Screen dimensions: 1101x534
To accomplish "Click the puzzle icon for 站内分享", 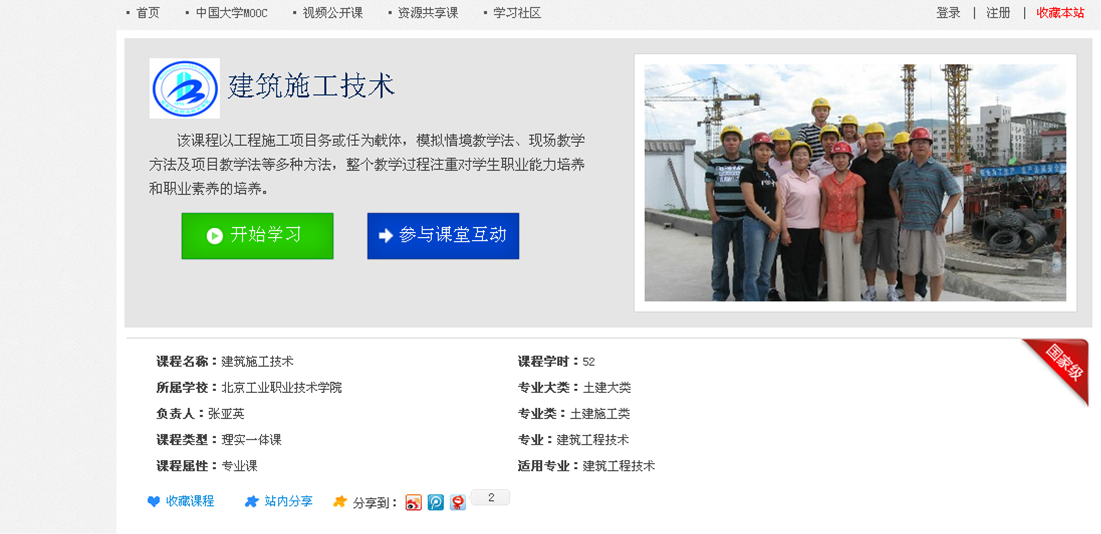I will (251, 502).
